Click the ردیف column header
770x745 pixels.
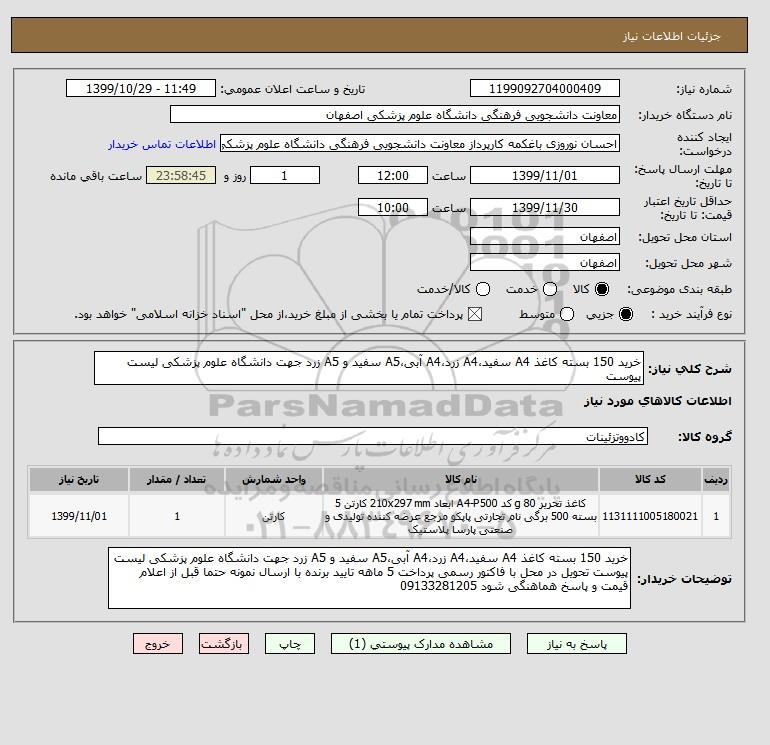[716, 479]
